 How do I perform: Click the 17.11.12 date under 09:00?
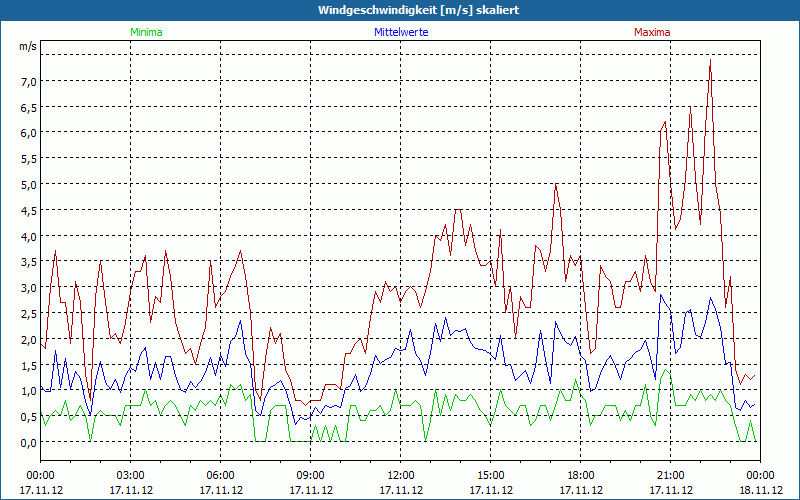point(311,490)
